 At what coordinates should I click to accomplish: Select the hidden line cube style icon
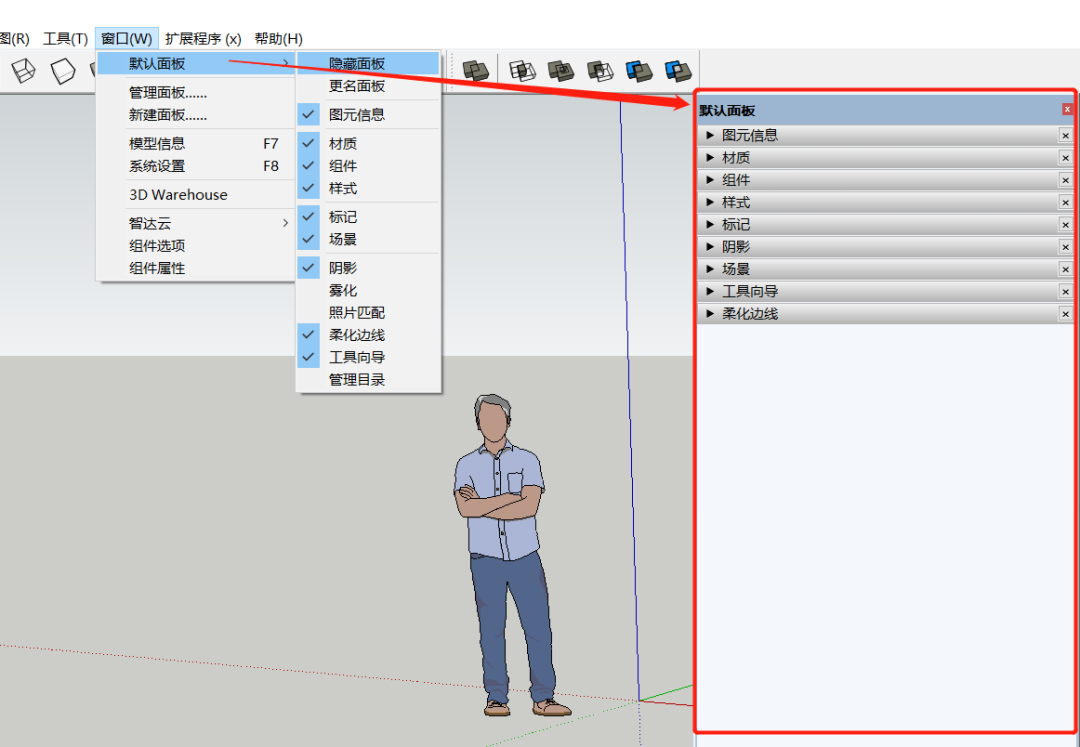[x=63, y=71]
